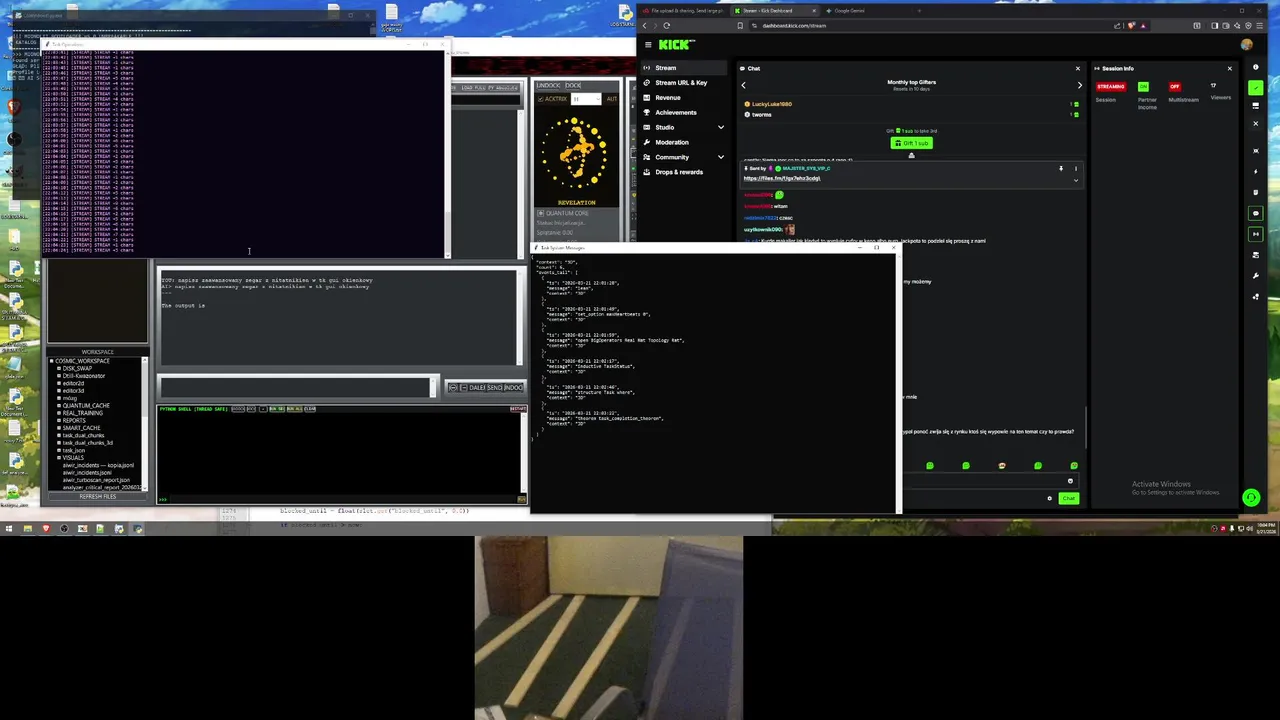This screenshot has width=1280, height=720.
Task: Expand the Studio sidebar section
Action: [720, 127]
